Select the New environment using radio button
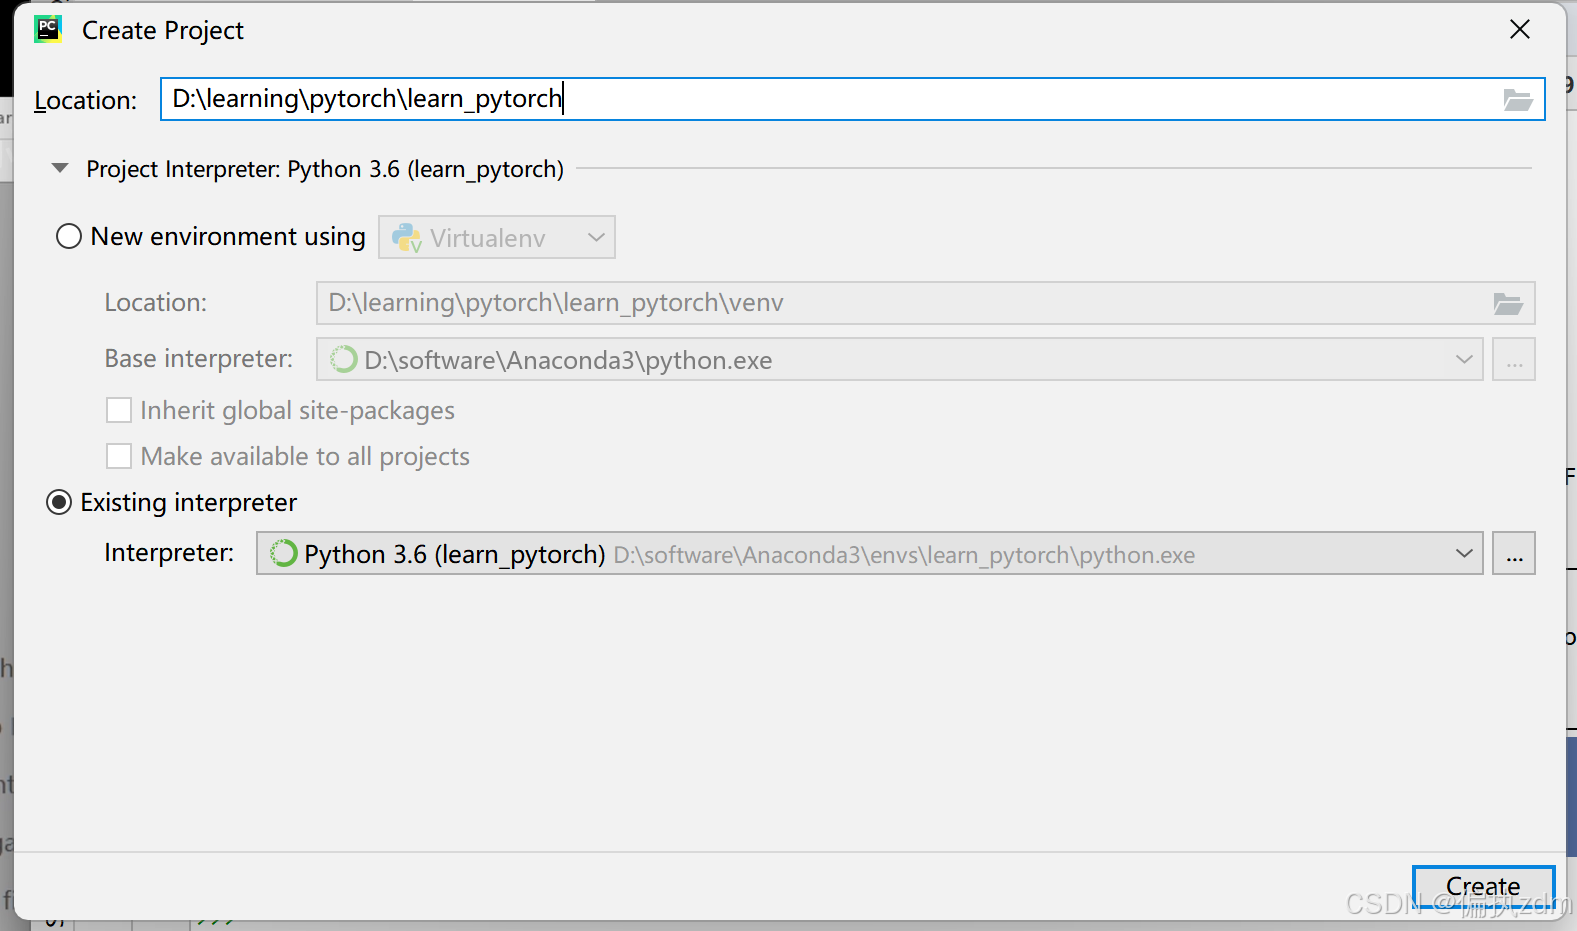This screenshot has height=931, width=1577. 69,237
